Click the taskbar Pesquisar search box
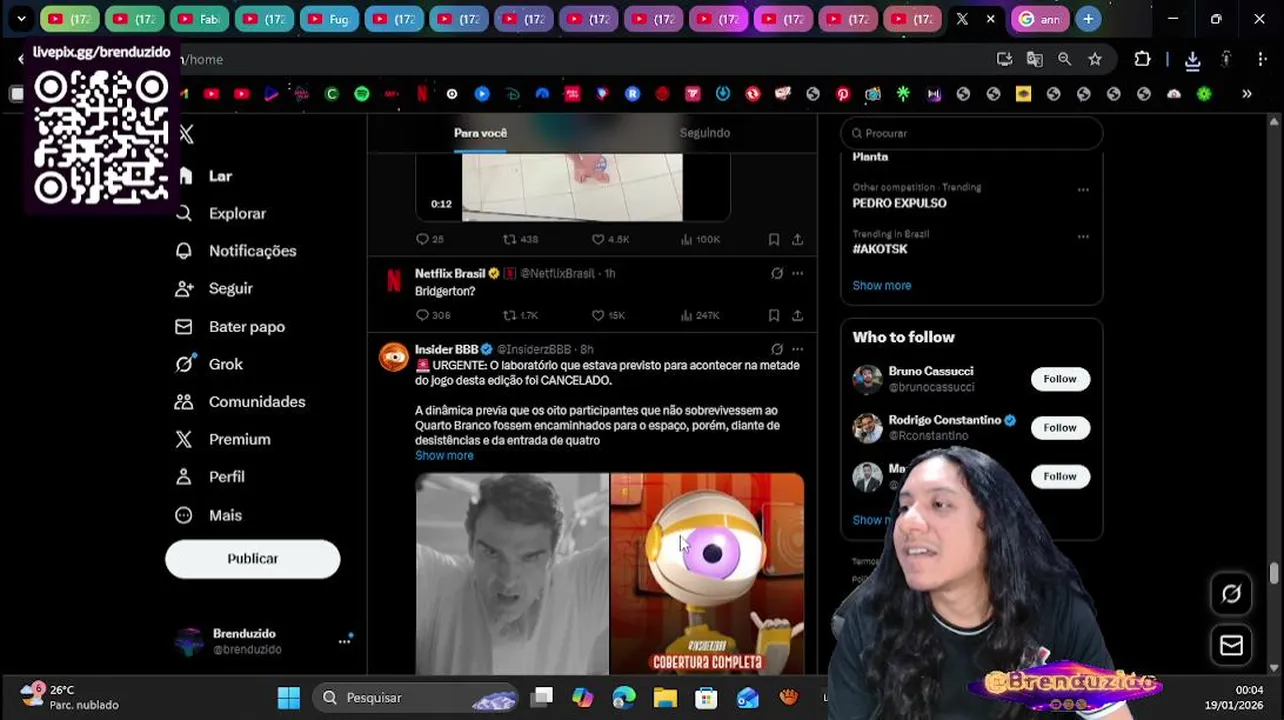The image size is (1284, 720). click(x=413, y=698)
